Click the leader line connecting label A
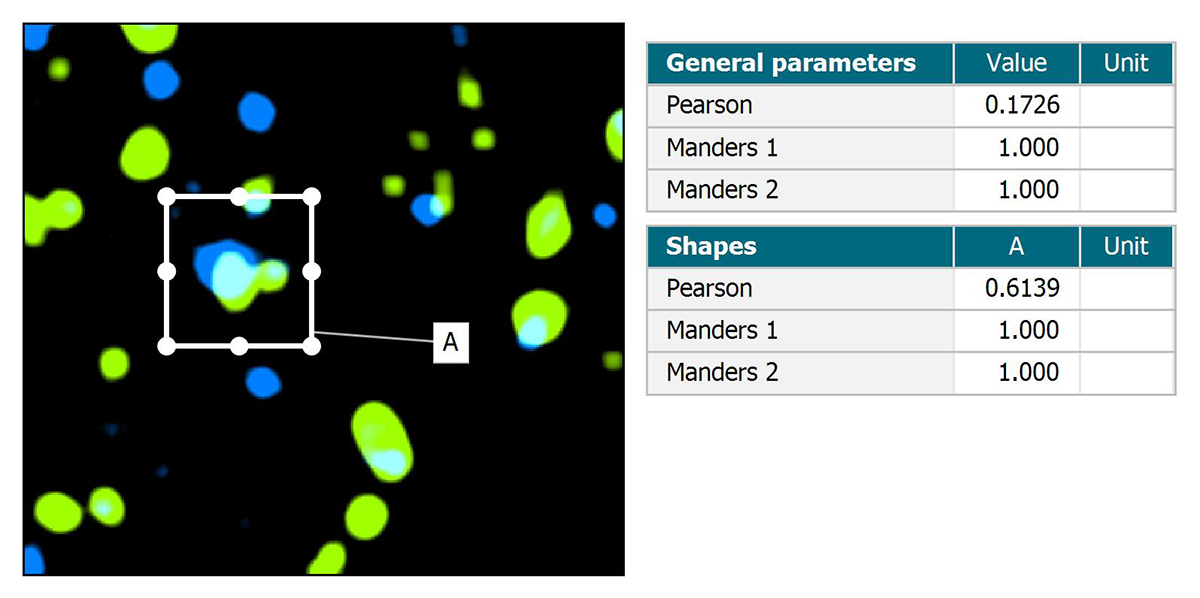This screenshot has width=1200, height=598. tap(373, 337)
